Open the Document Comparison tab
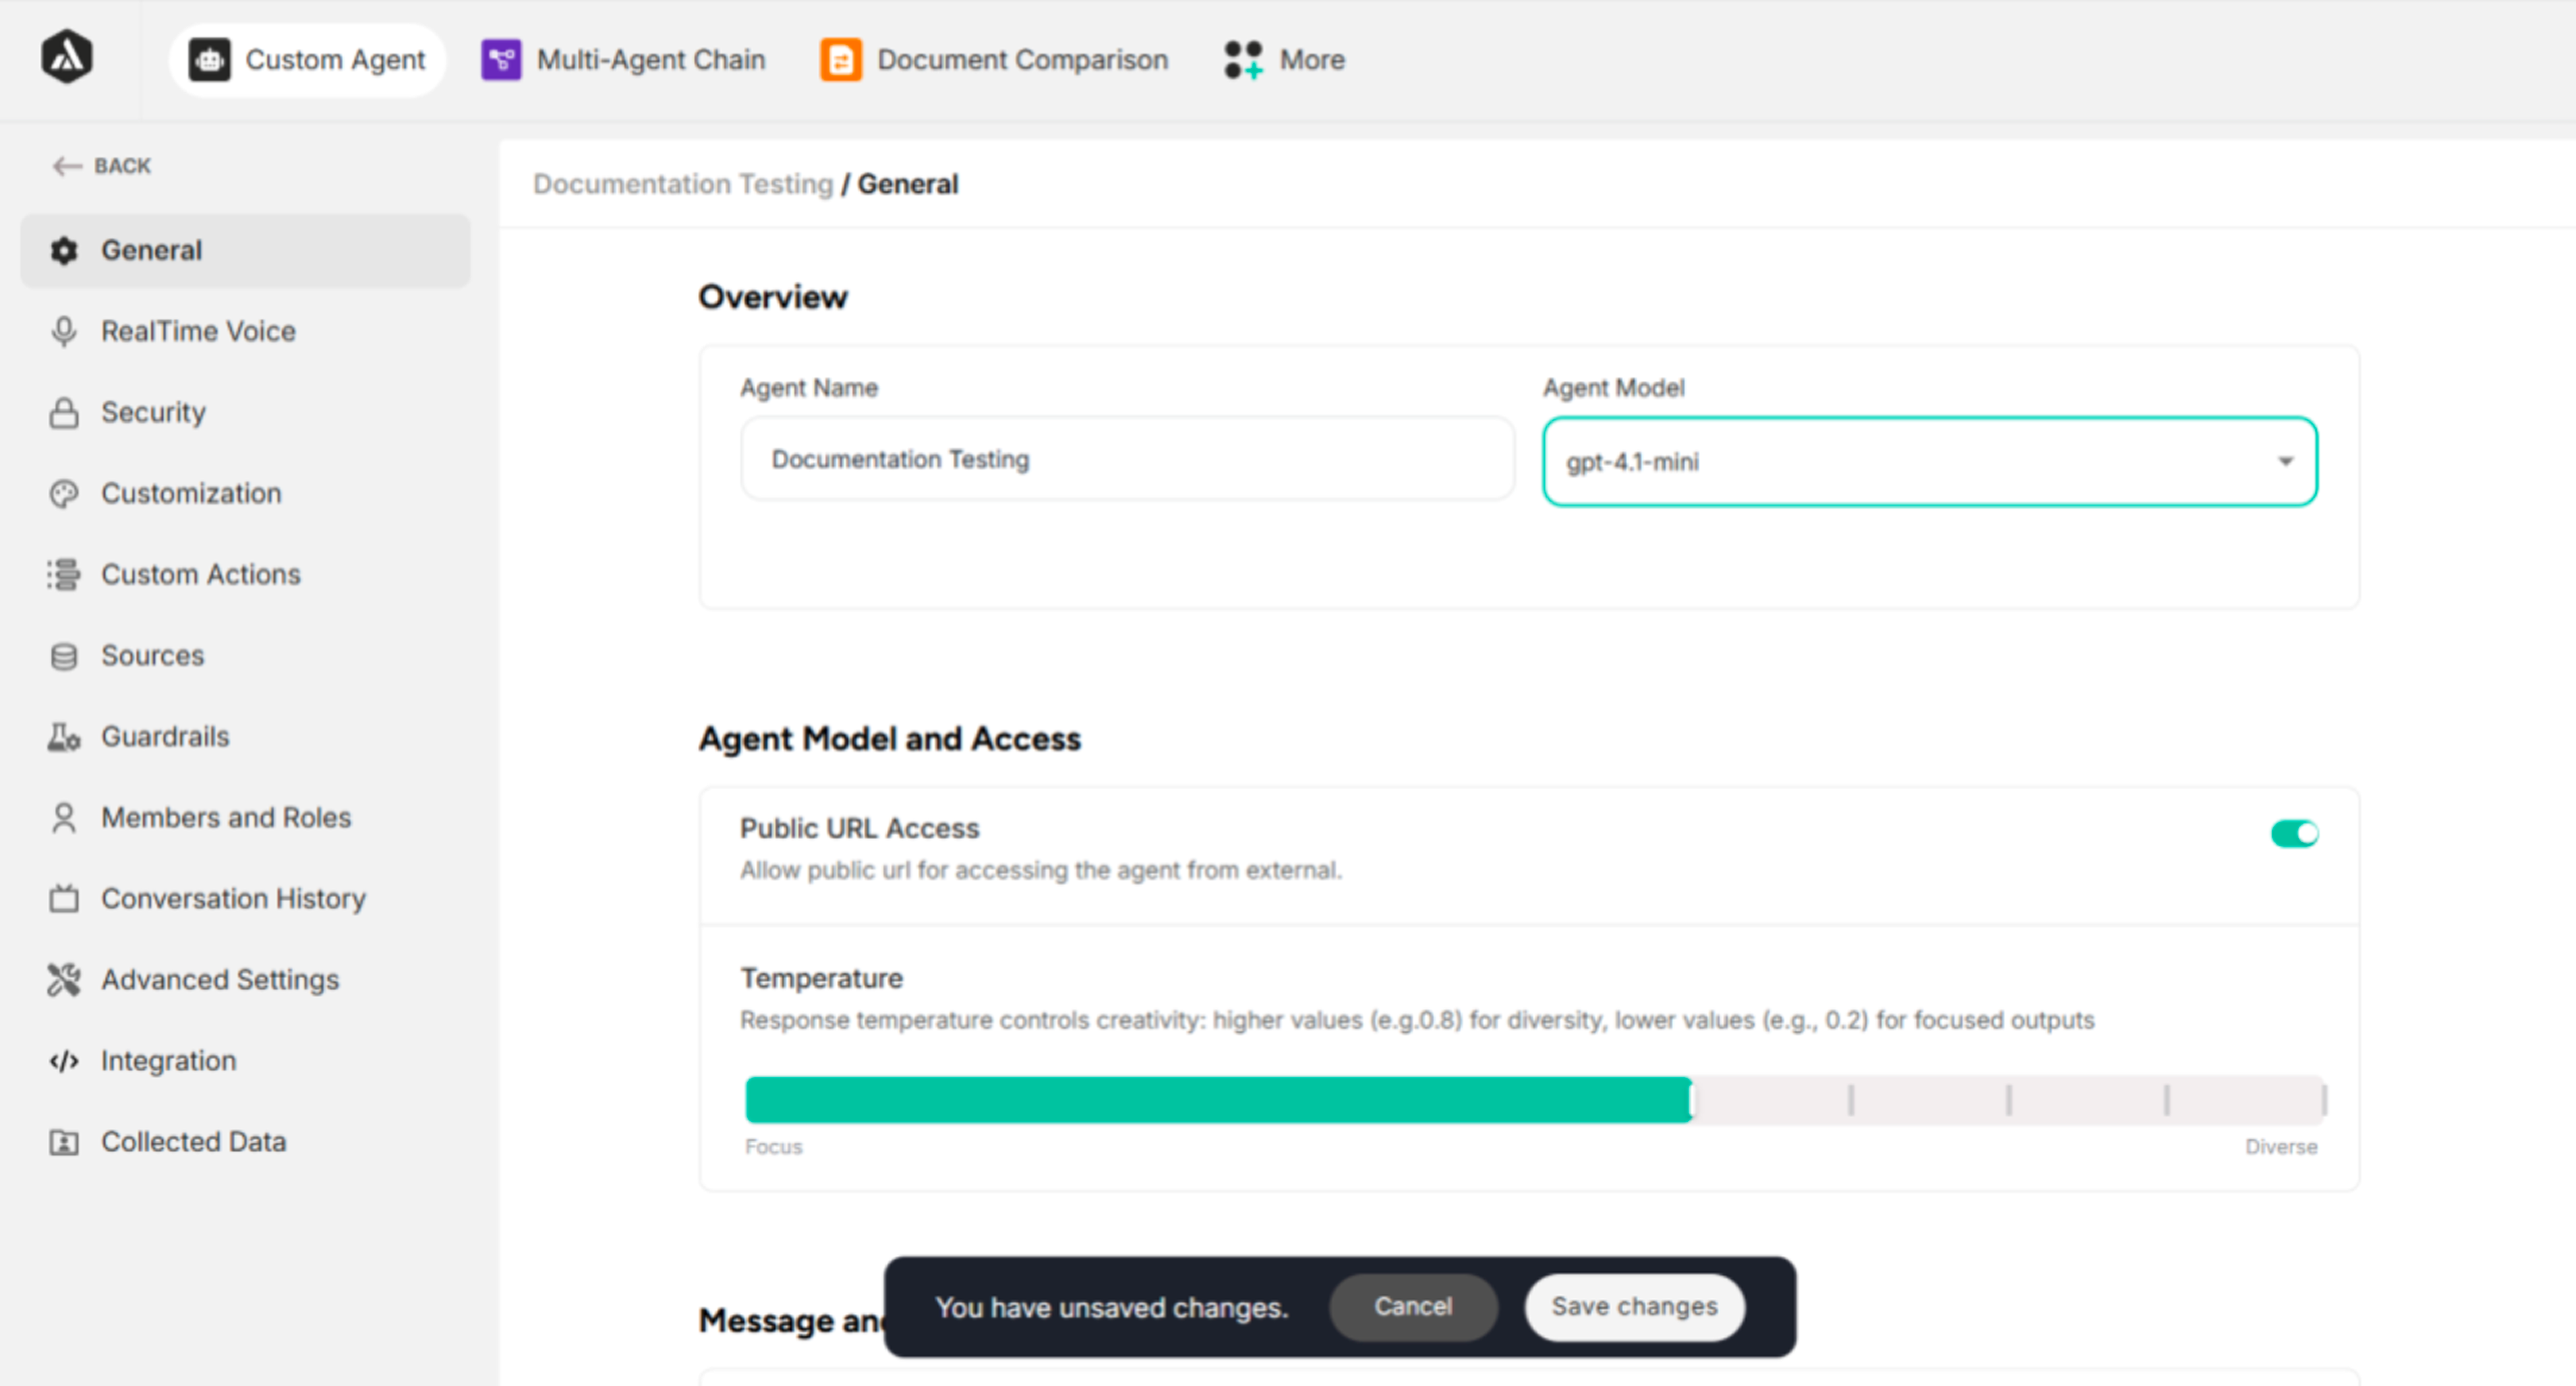 (x=995, y=60)
